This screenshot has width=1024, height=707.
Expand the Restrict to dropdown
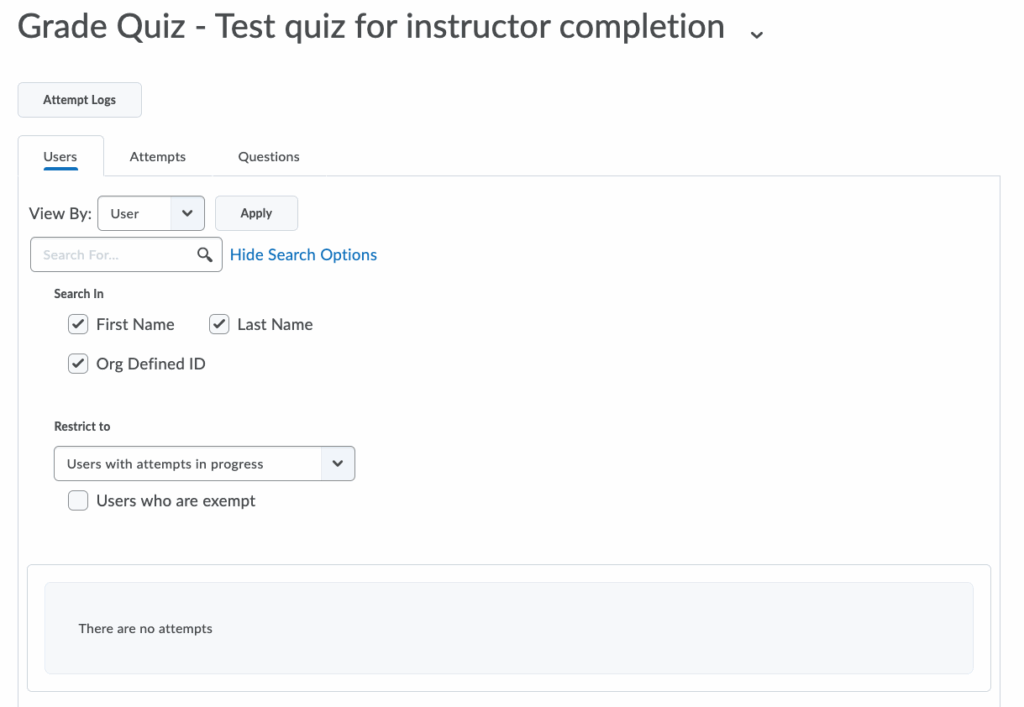pos(204,464)
